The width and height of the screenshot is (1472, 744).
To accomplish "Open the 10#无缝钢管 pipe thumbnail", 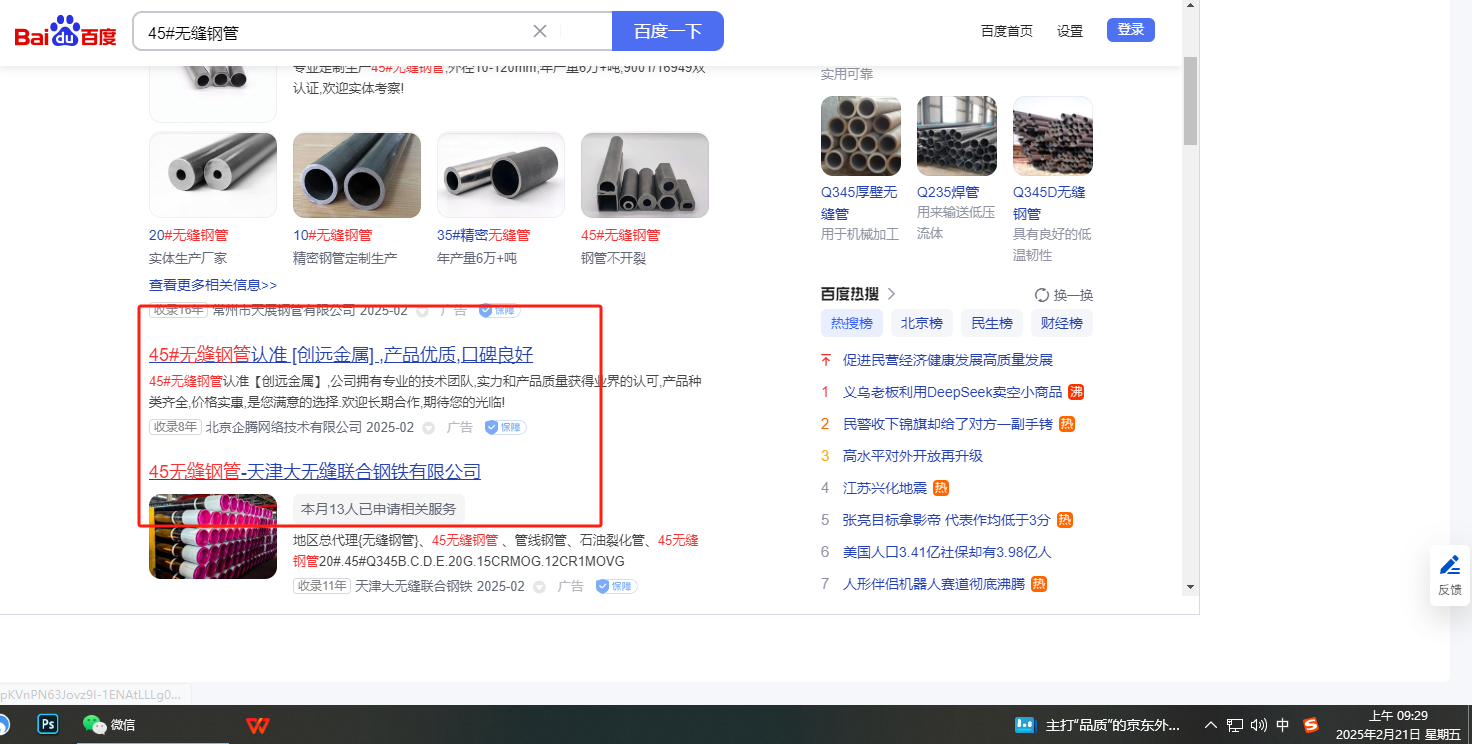I will pos(357,175).
